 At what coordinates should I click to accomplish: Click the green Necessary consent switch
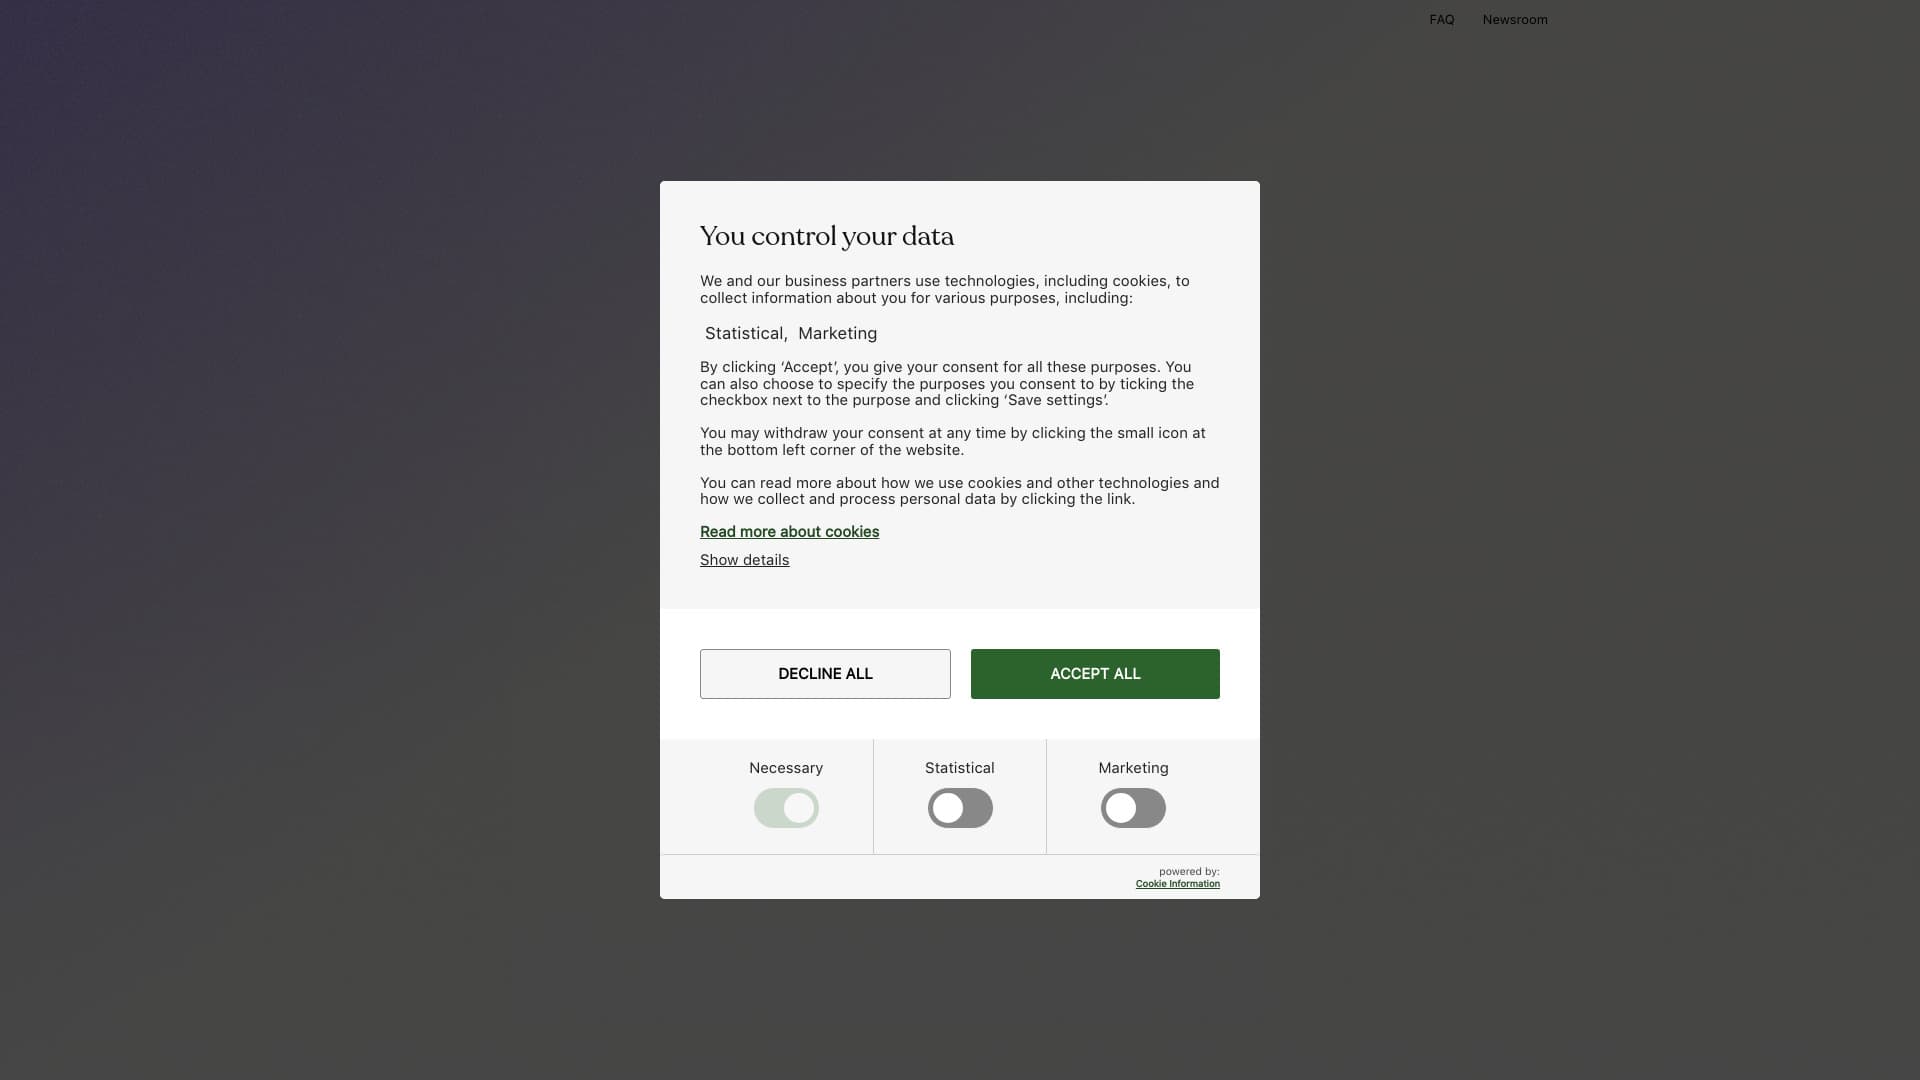[786, 807]
